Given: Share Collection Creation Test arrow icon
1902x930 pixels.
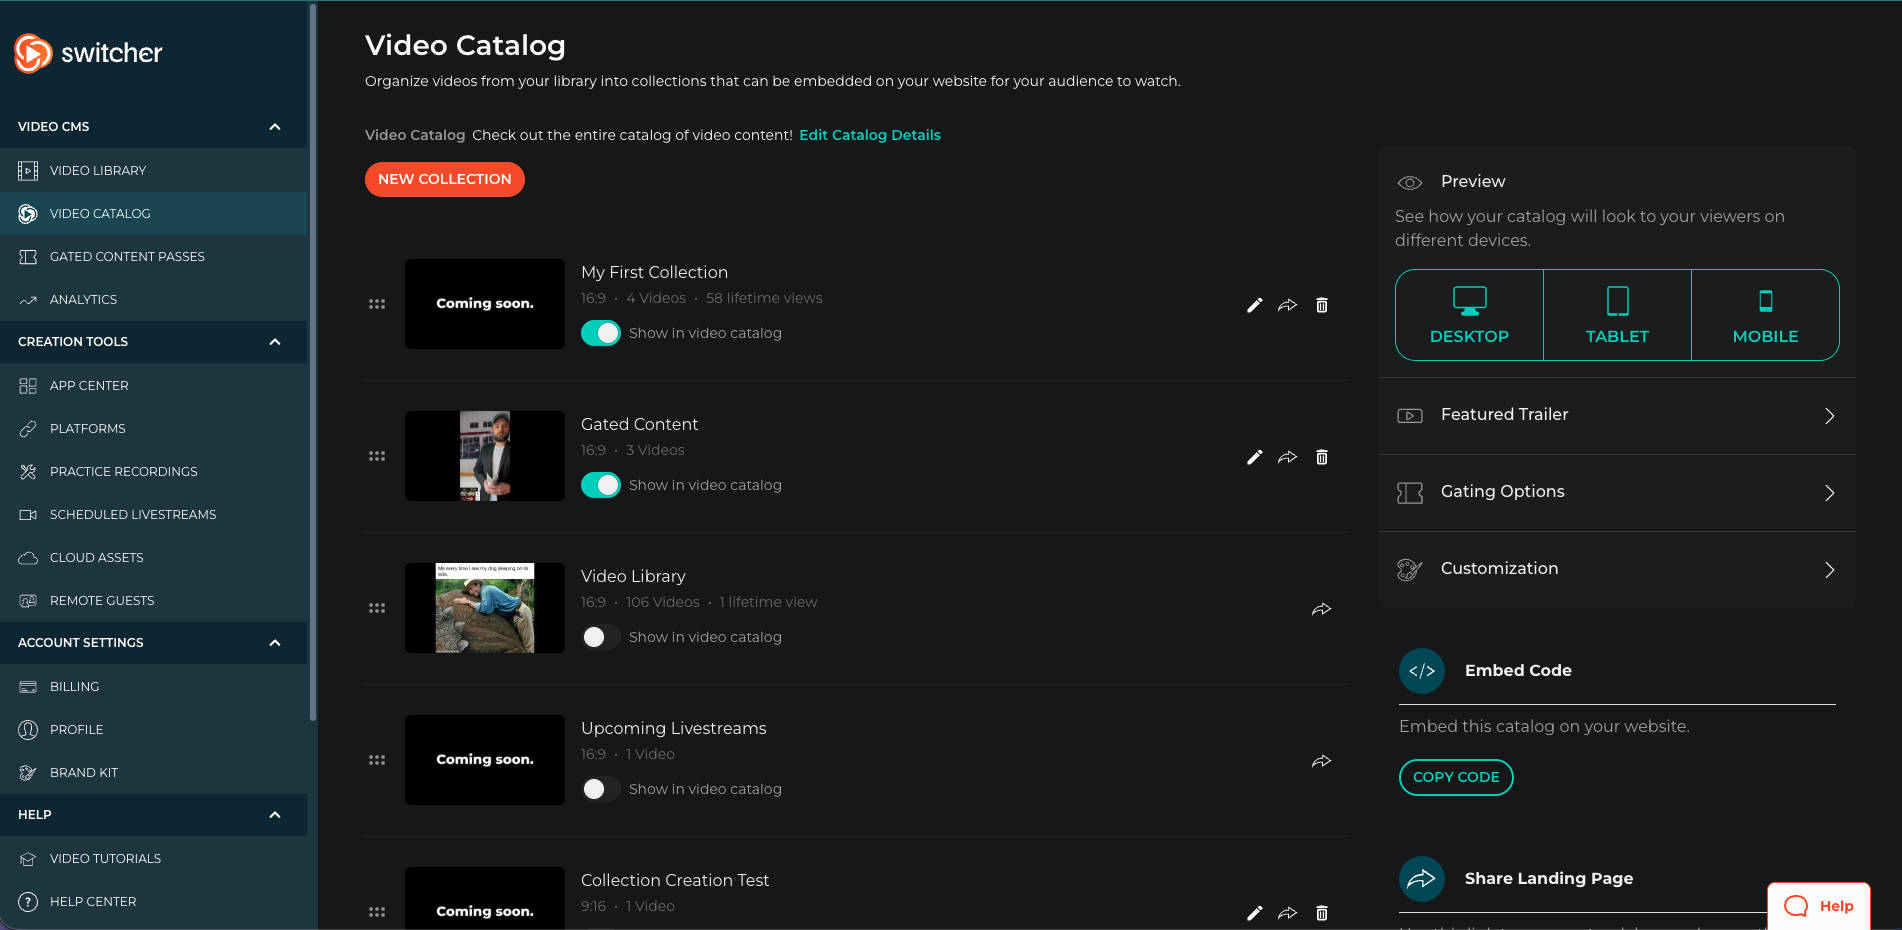Looking at the screenshot, I should 1288,913.
